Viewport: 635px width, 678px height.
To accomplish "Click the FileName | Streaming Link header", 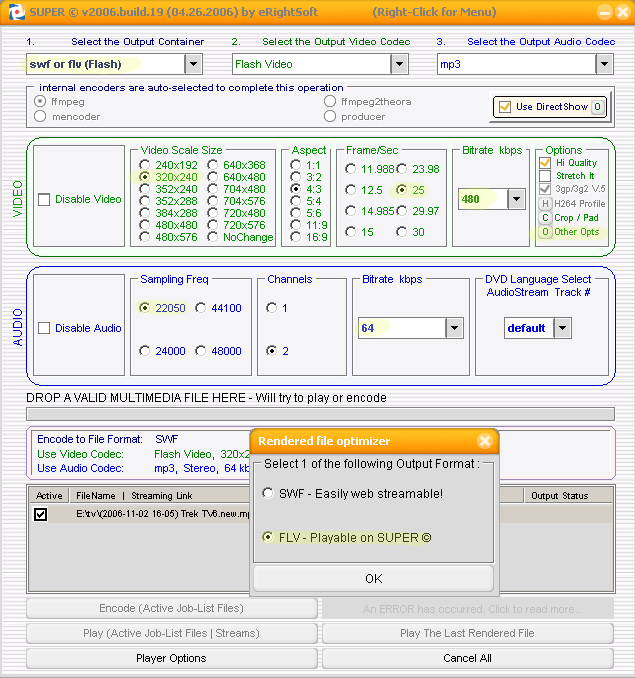I will point(134,496).
